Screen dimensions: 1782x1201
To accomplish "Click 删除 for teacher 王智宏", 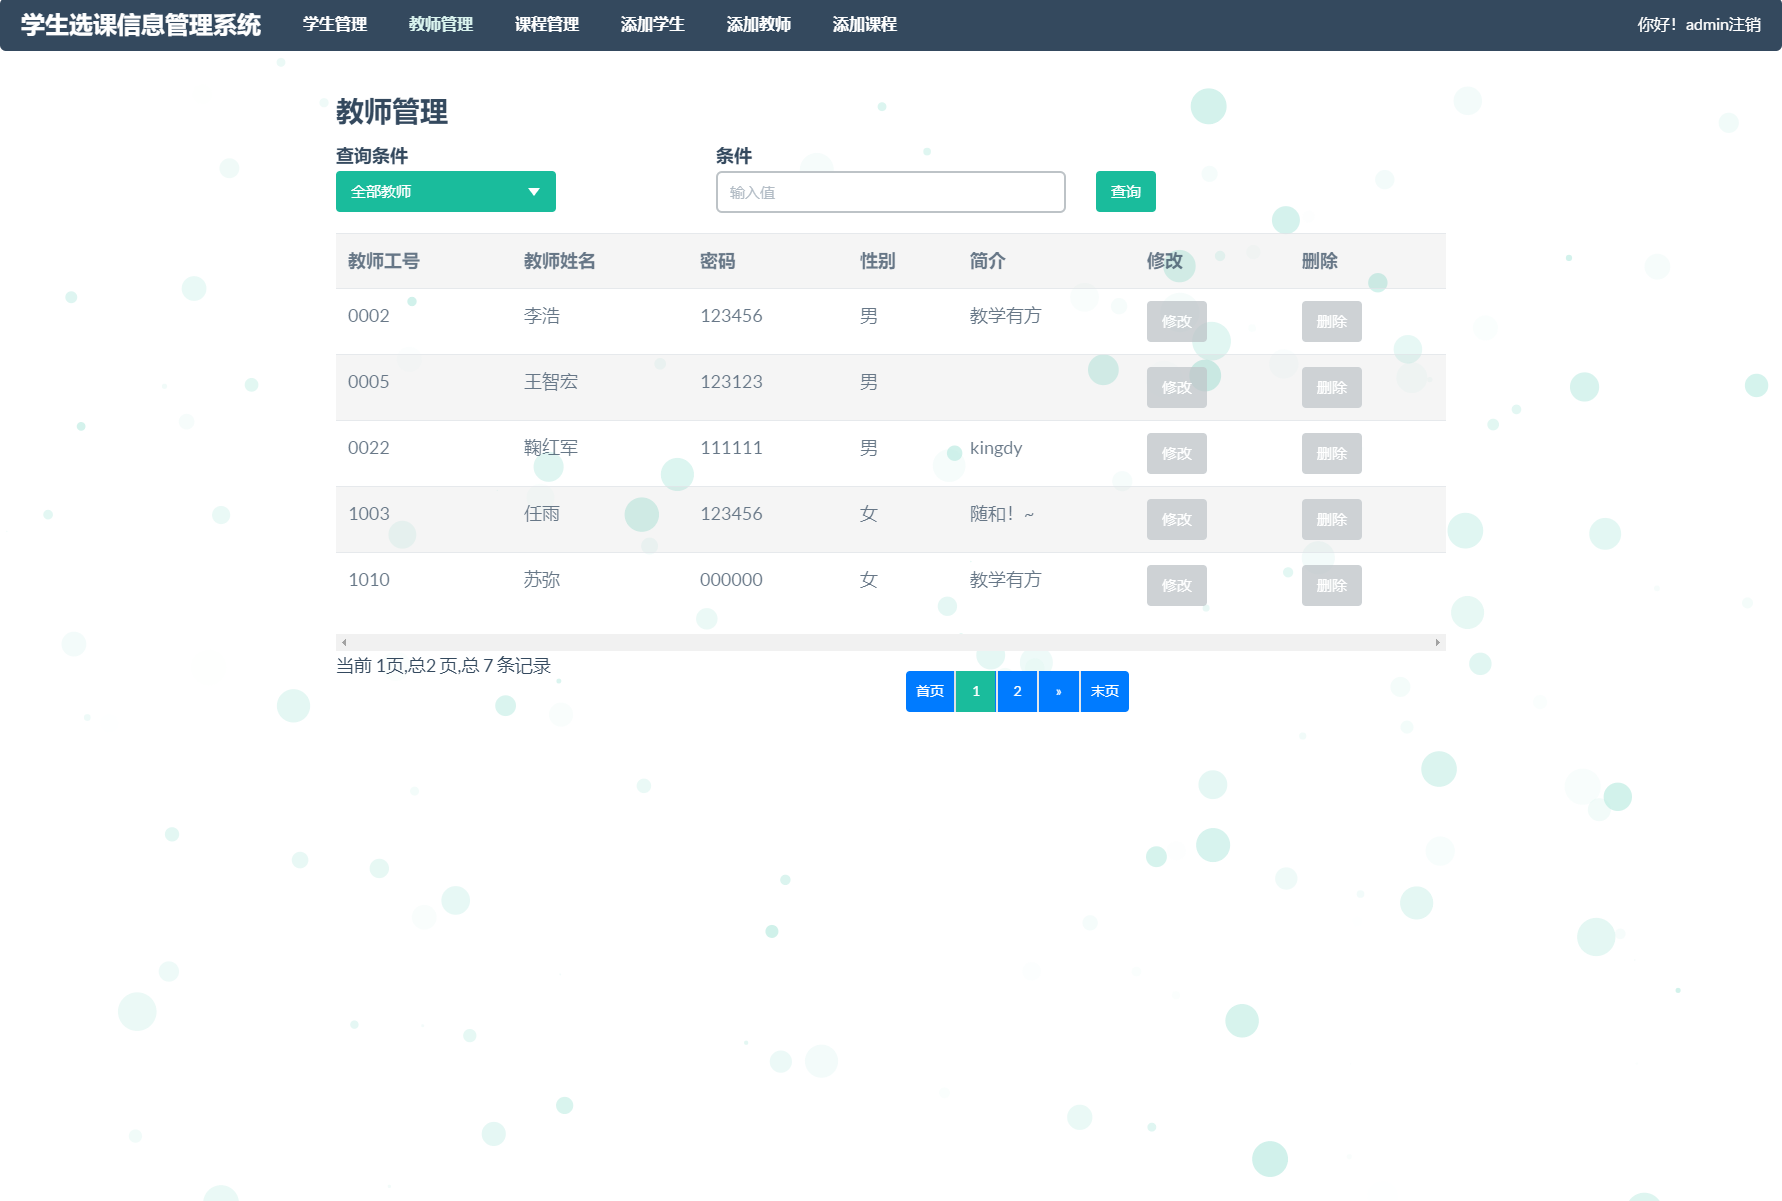I will (x=1331, y=387).
